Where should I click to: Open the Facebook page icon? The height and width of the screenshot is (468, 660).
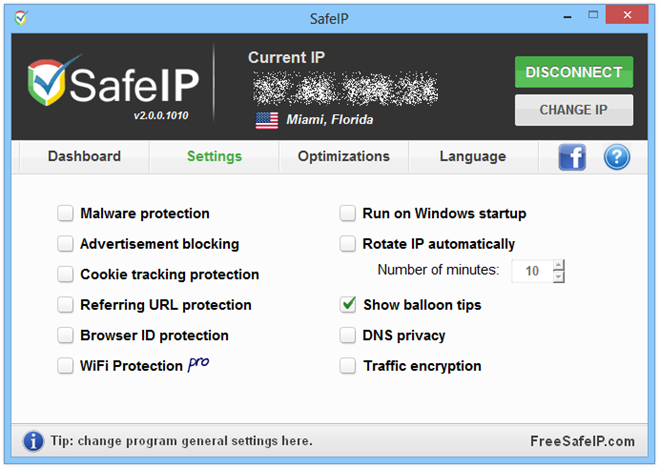pyautogui.click(x=572, y=157)
